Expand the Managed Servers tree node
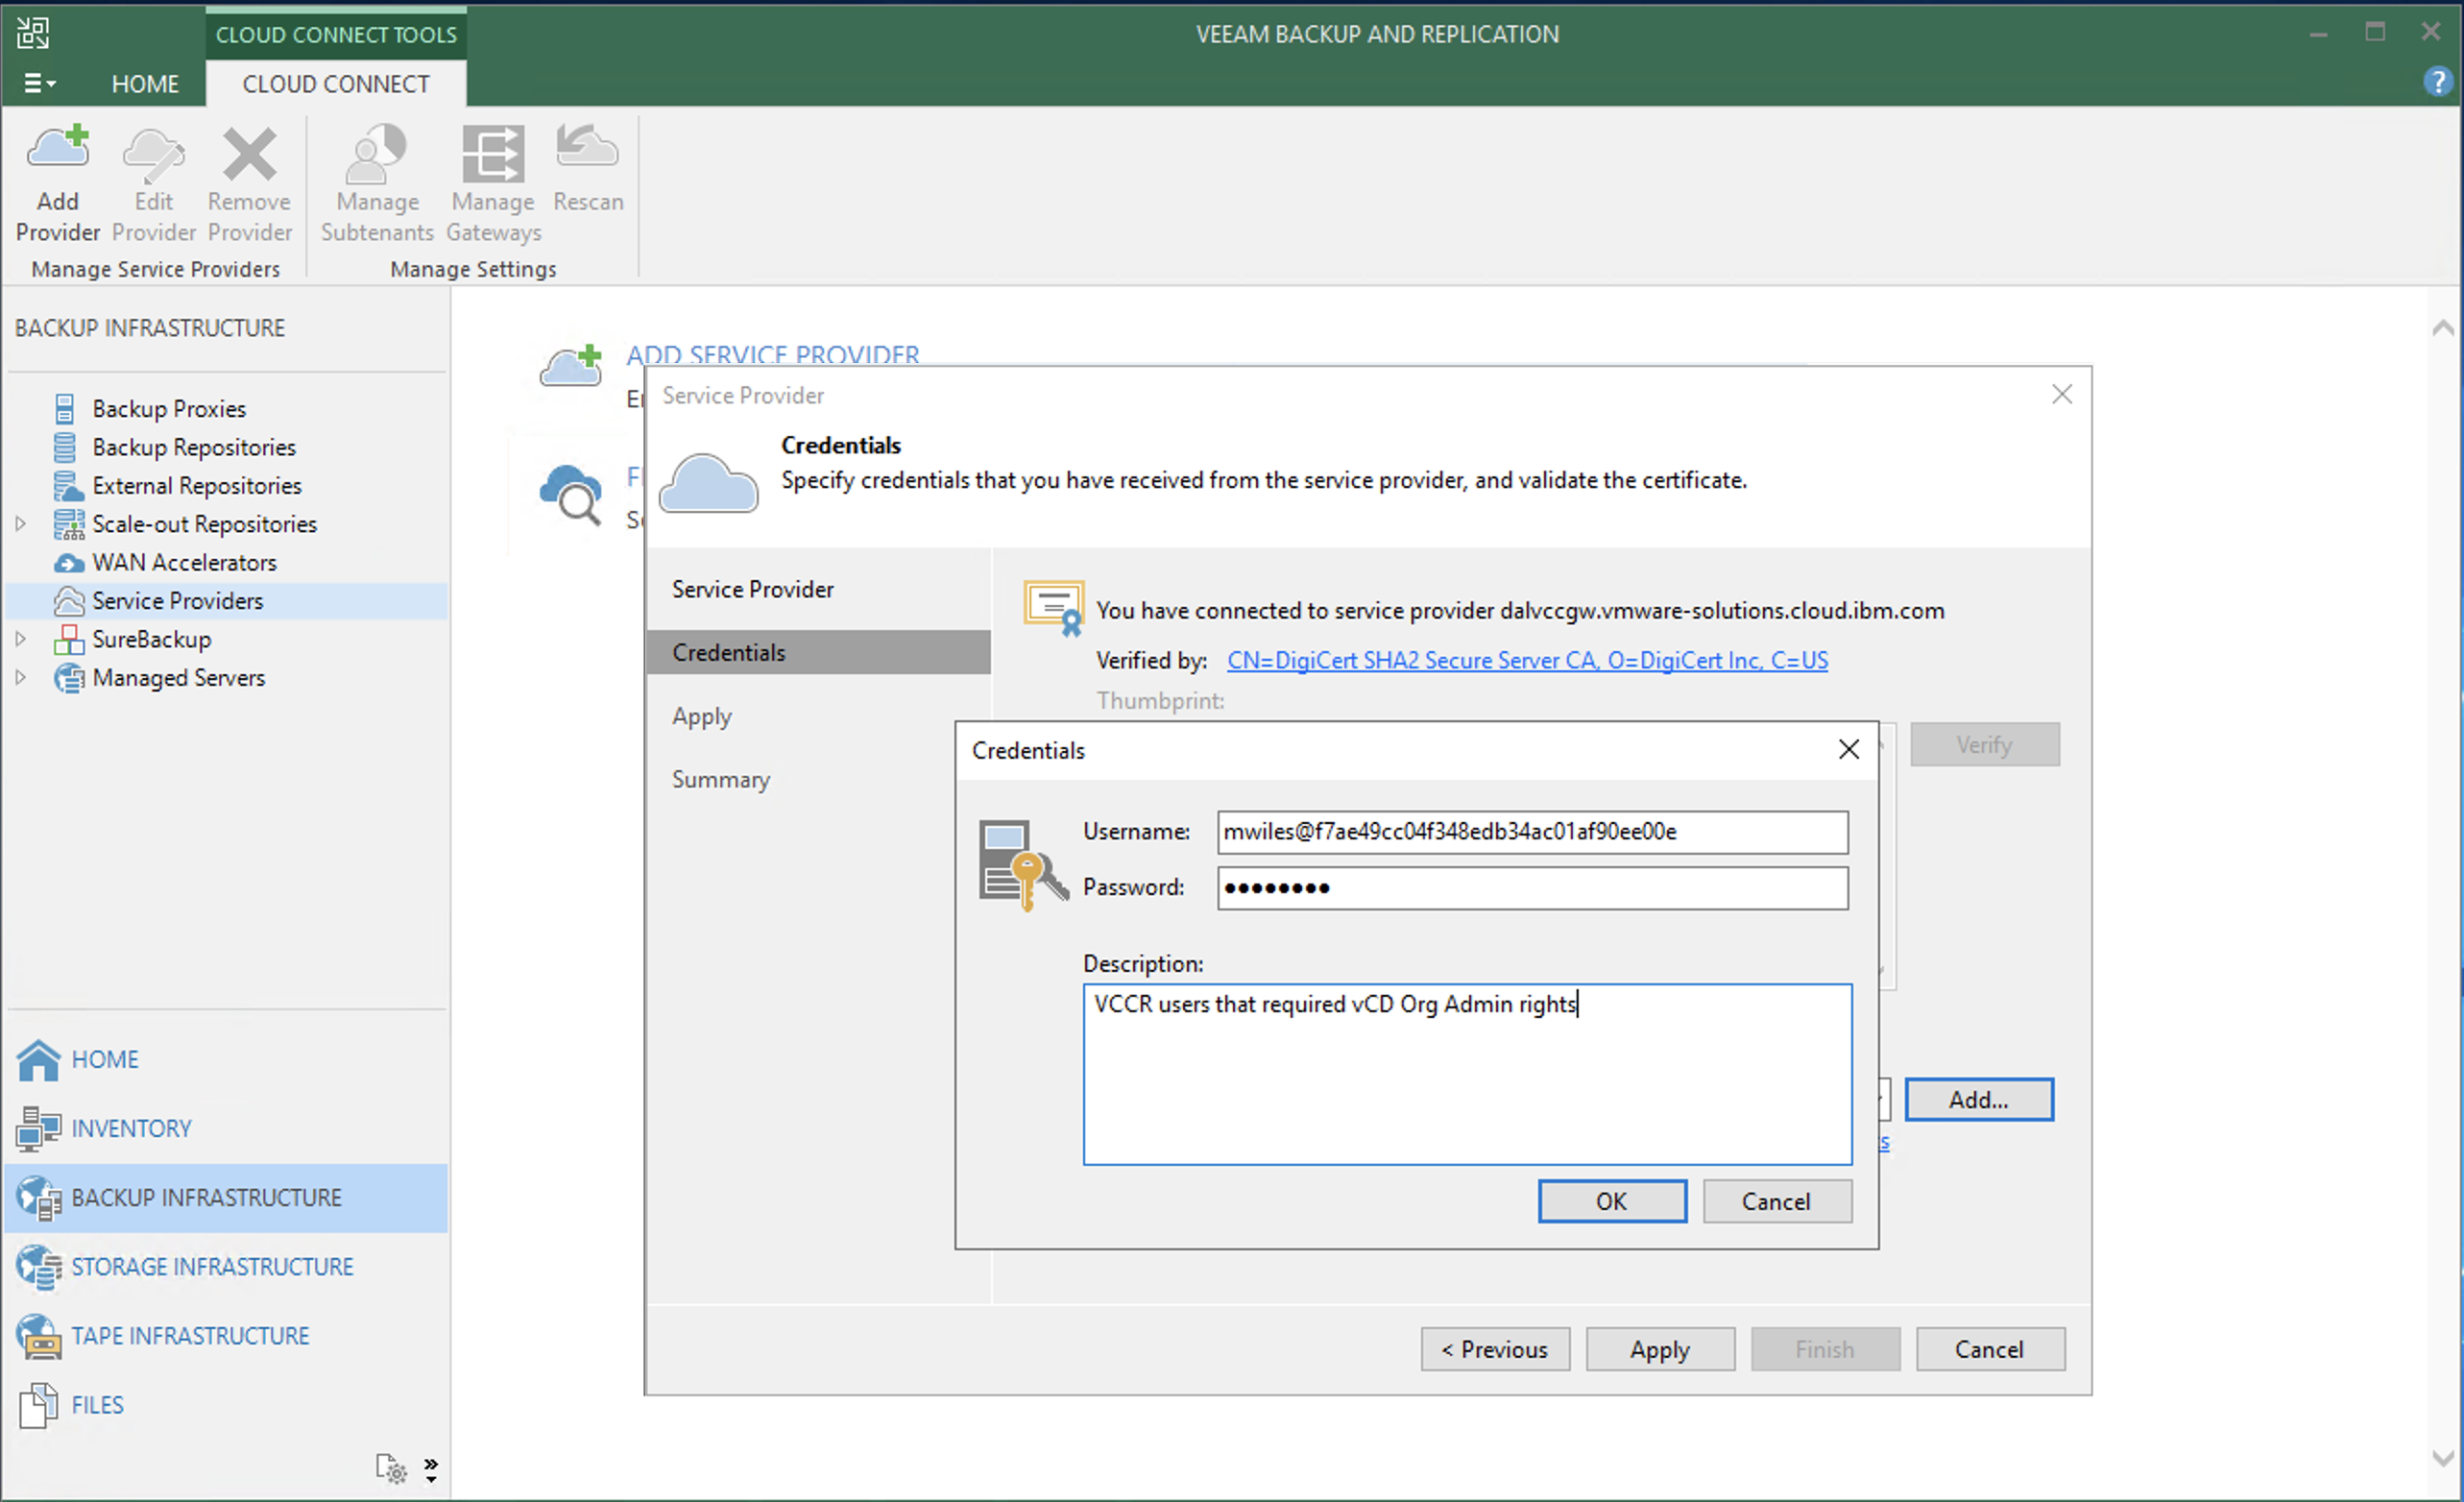The width and height of the screenshot is (2464, 1502). (20, 677)
